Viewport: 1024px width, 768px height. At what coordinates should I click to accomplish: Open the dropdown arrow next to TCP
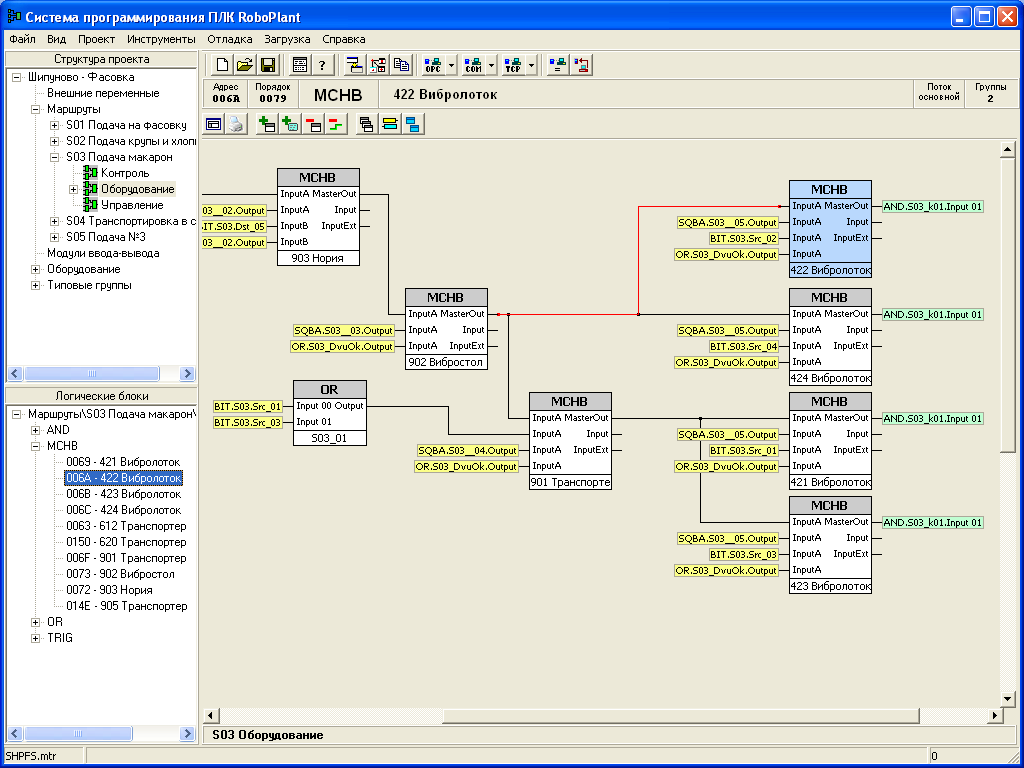532,65
